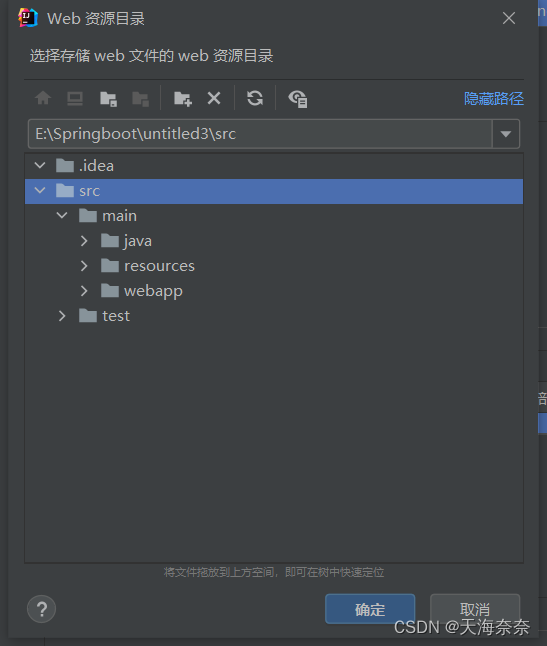Jump to the desktop directory
Viewport: 547px width, 646px height.
[75, 98]
